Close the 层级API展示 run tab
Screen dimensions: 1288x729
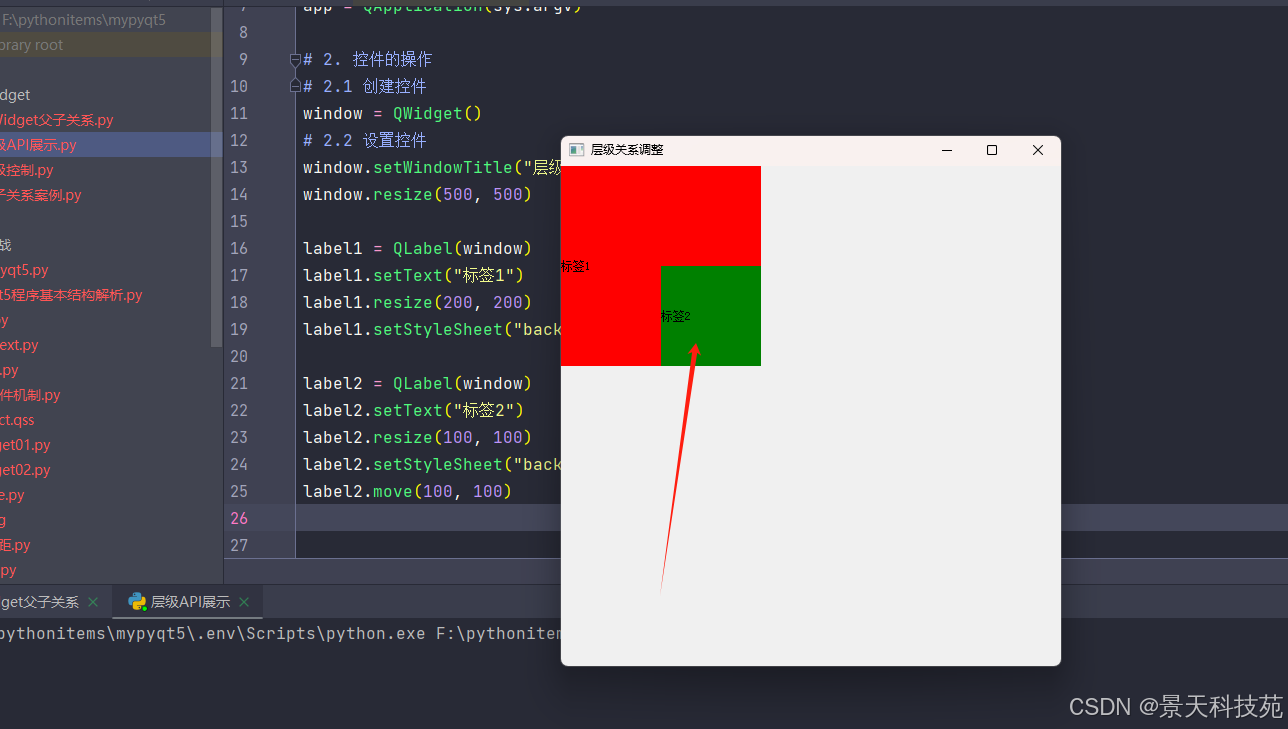[x=244, y=602]
